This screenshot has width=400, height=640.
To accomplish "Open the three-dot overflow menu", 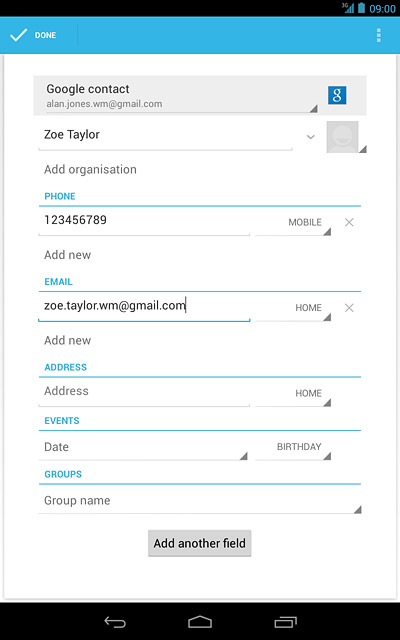I will (x=379, y=35).
